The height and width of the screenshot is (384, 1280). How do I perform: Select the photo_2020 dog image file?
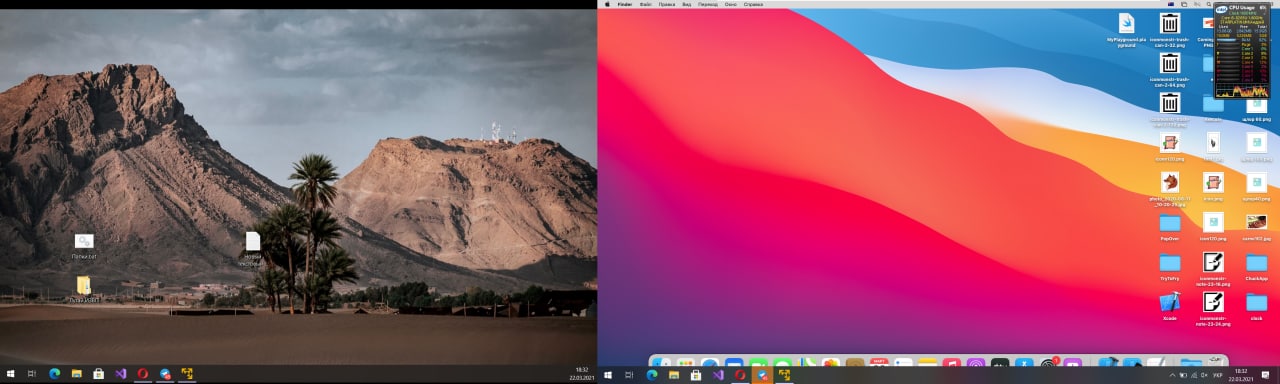click(1169, 187)
